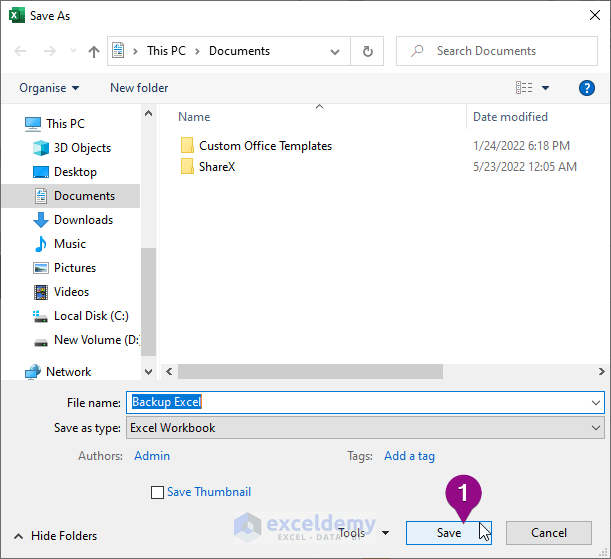
Task: Change view with the view icon
Action: (x=524, y=88)
